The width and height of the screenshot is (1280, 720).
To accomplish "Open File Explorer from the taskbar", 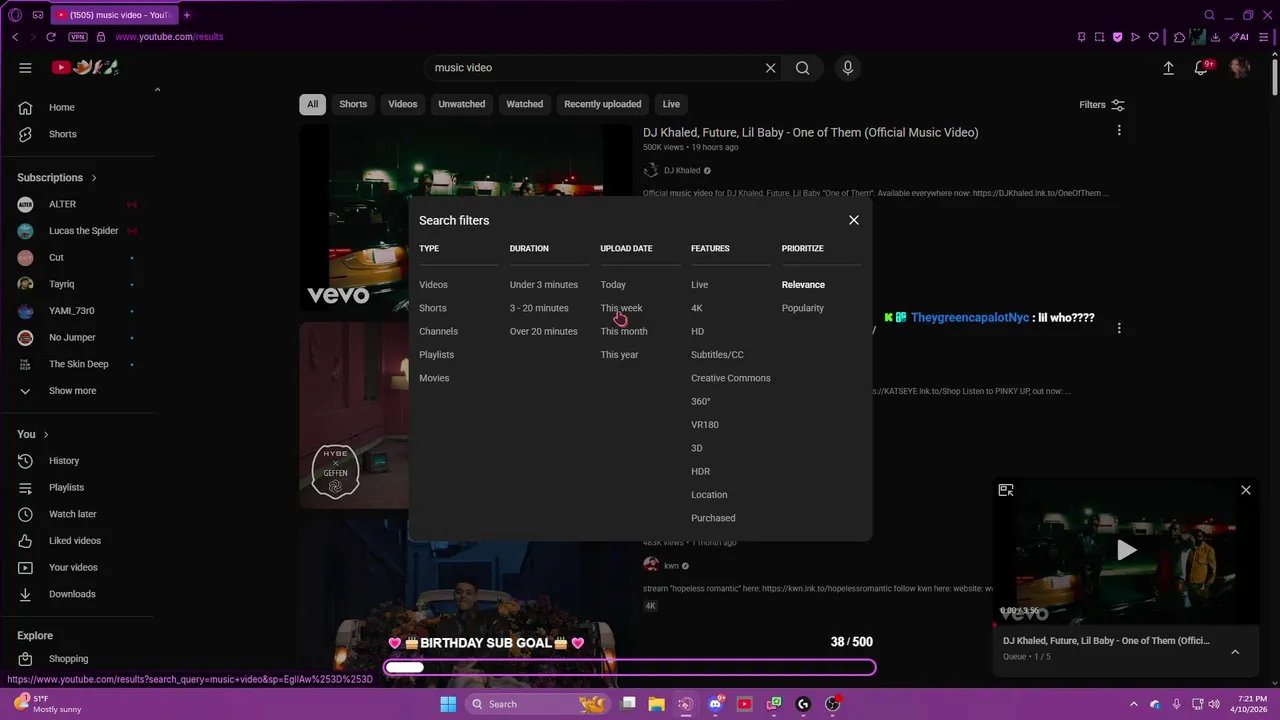I will (x=656, y=704).
